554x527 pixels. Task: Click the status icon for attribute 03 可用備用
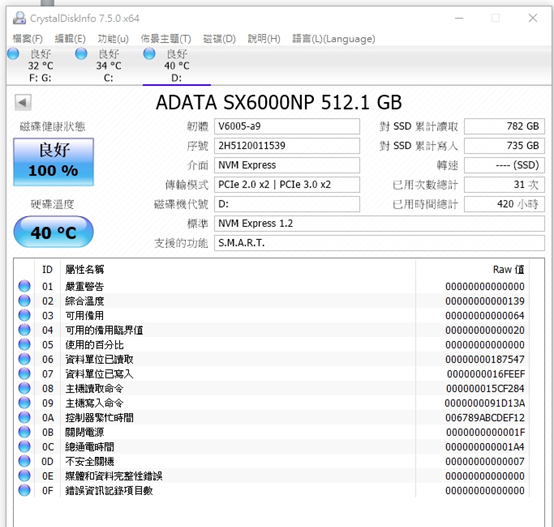click(x=24, y=315)
